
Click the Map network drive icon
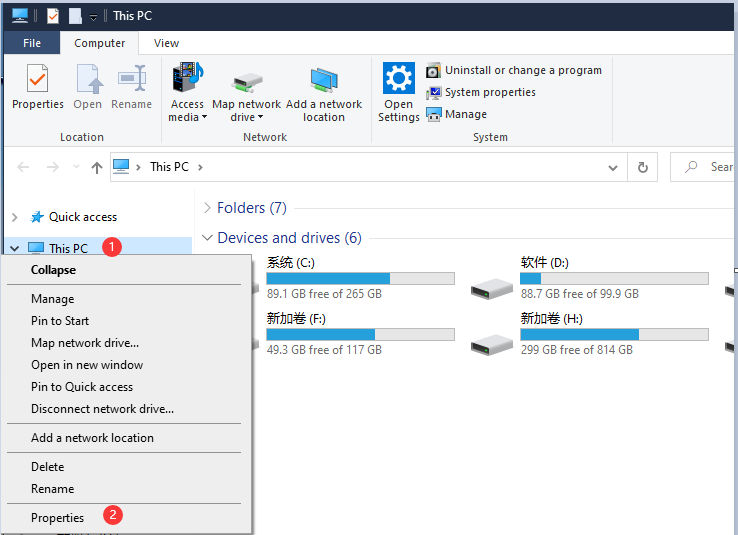tap(246, 82)
